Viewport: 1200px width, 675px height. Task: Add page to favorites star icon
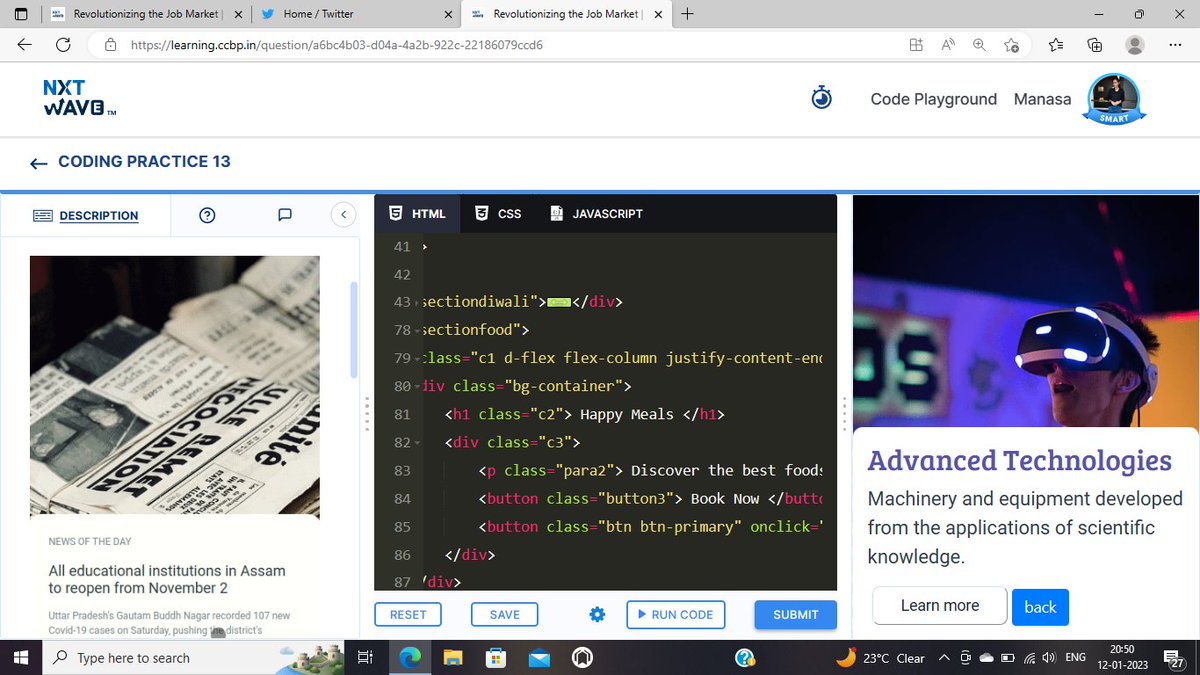point(1011,45)
